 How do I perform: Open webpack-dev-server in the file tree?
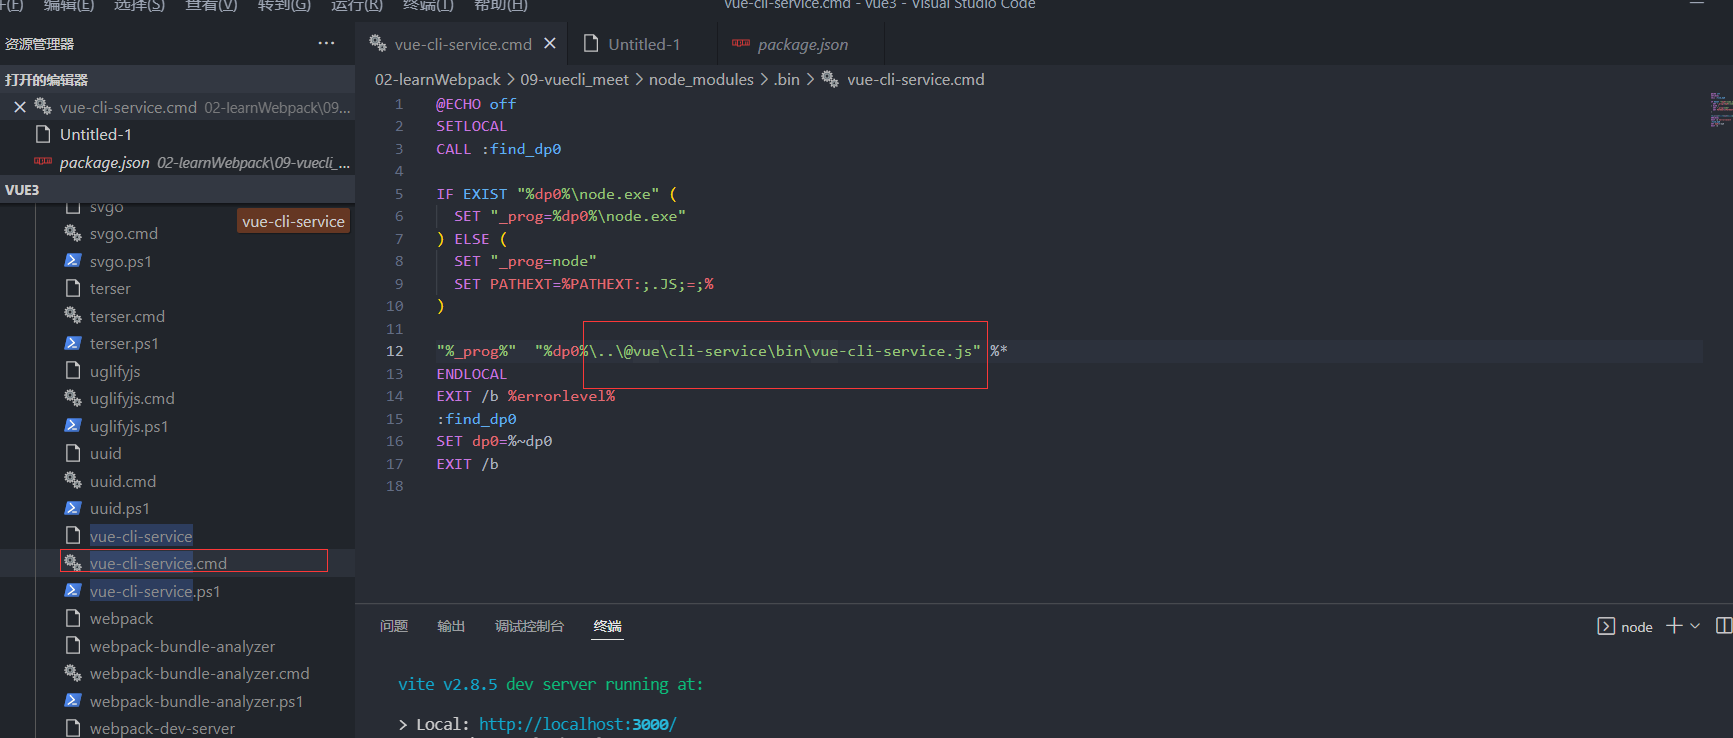tap(162, 728)
